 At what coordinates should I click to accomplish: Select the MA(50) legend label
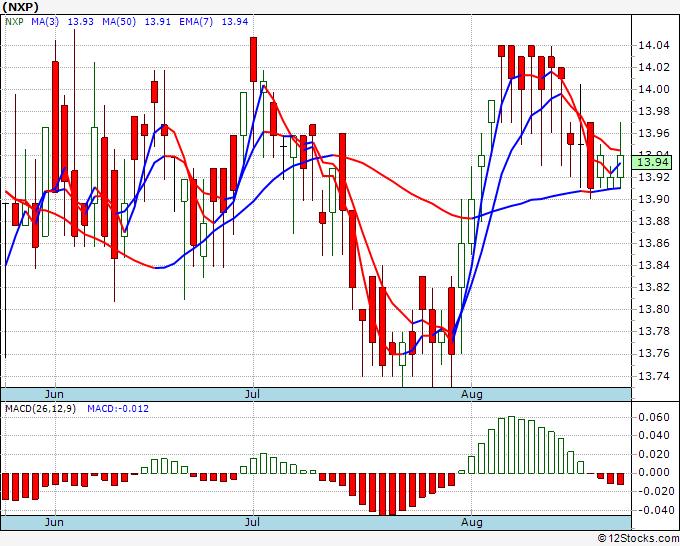coord(119,21)
